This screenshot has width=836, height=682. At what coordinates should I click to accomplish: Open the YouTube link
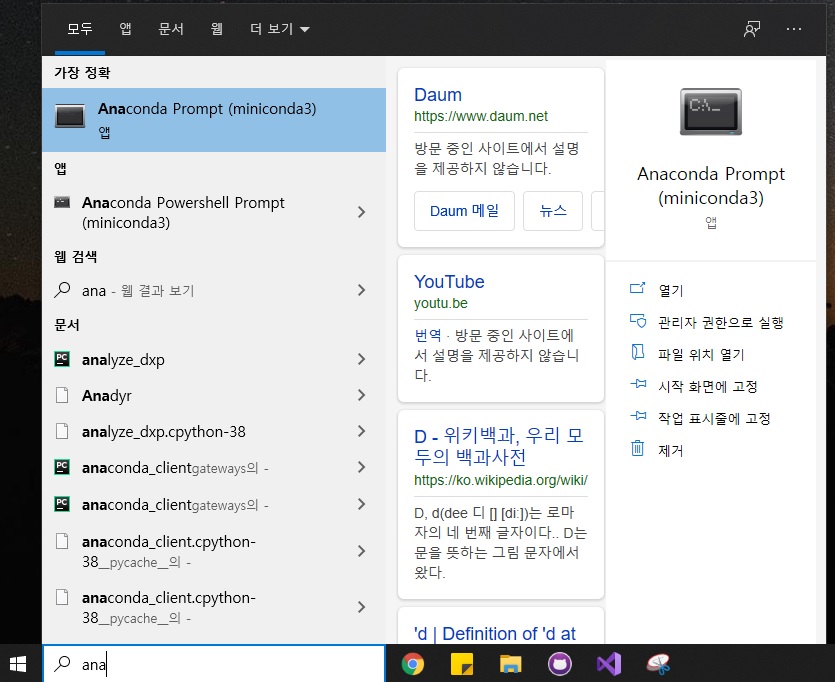point(449,282)
